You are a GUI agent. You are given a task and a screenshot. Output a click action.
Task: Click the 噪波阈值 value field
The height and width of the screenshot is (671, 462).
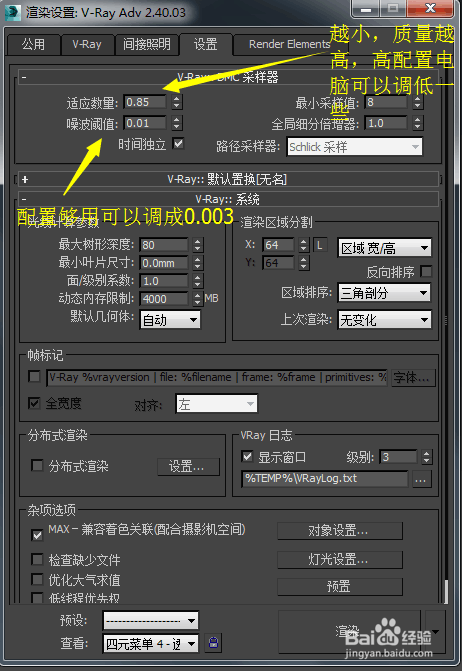(145, 123)
